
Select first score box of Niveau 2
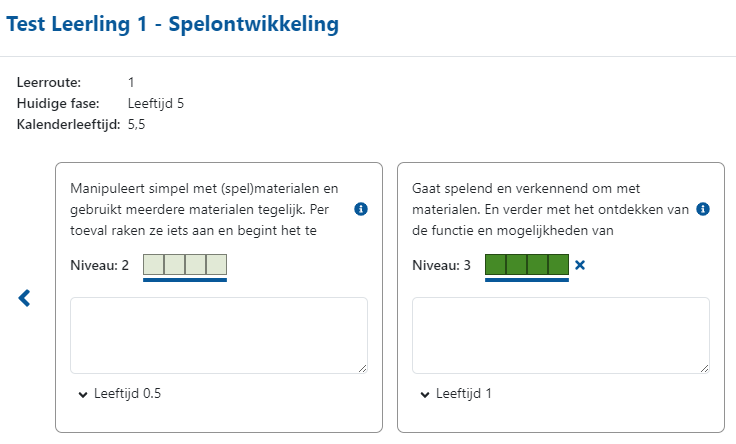point(153,265)
